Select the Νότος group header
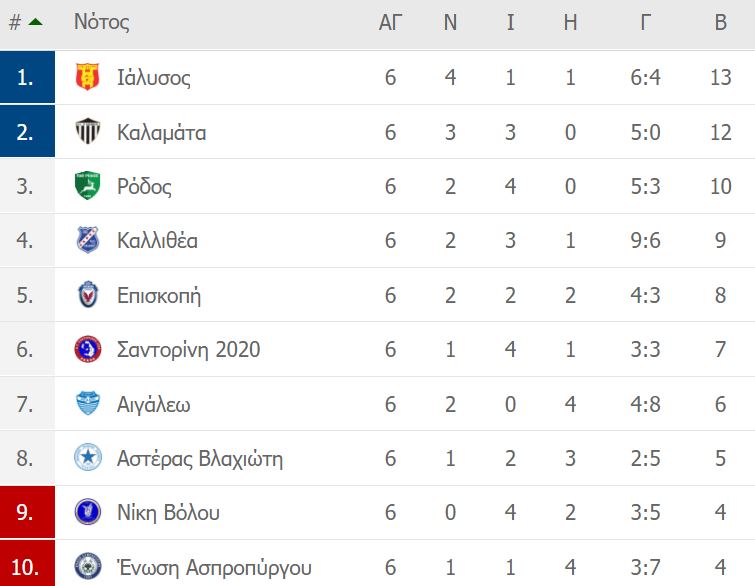The image size is (755, 586). [102, 22]
